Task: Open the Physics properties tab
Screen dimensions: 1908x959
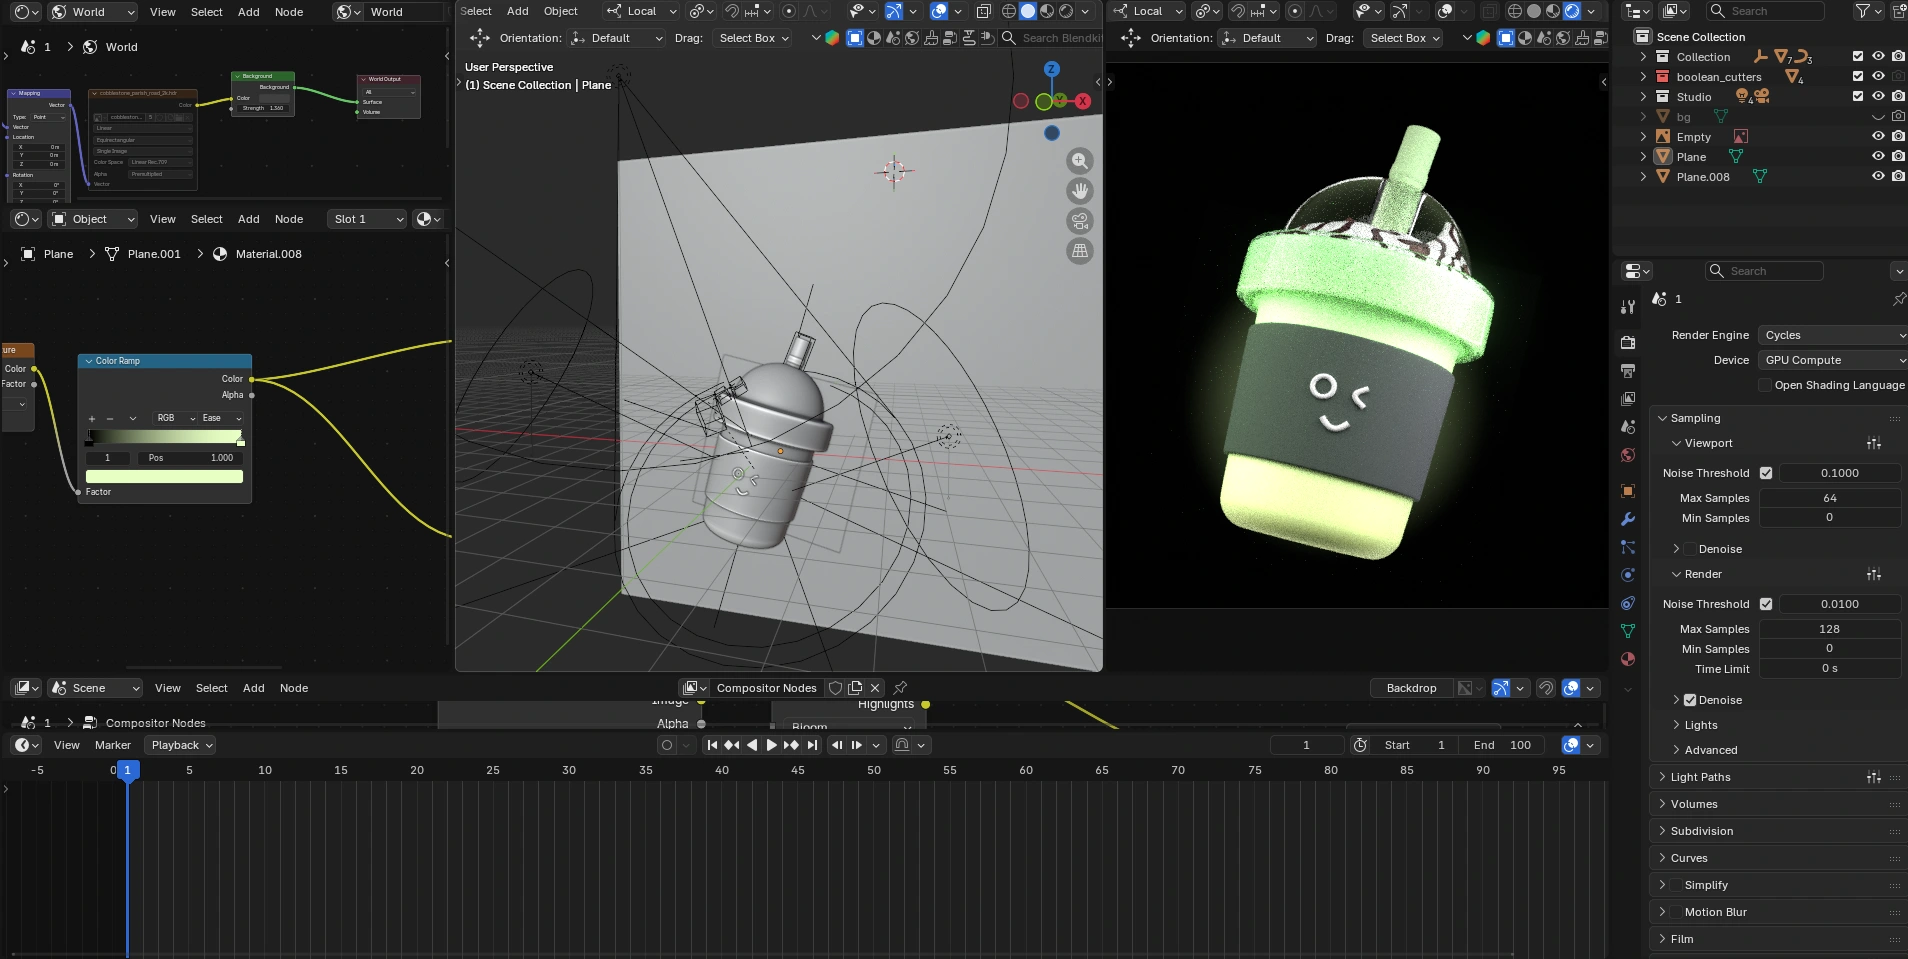Action: pyautogui.click(x=1628, y=575)
